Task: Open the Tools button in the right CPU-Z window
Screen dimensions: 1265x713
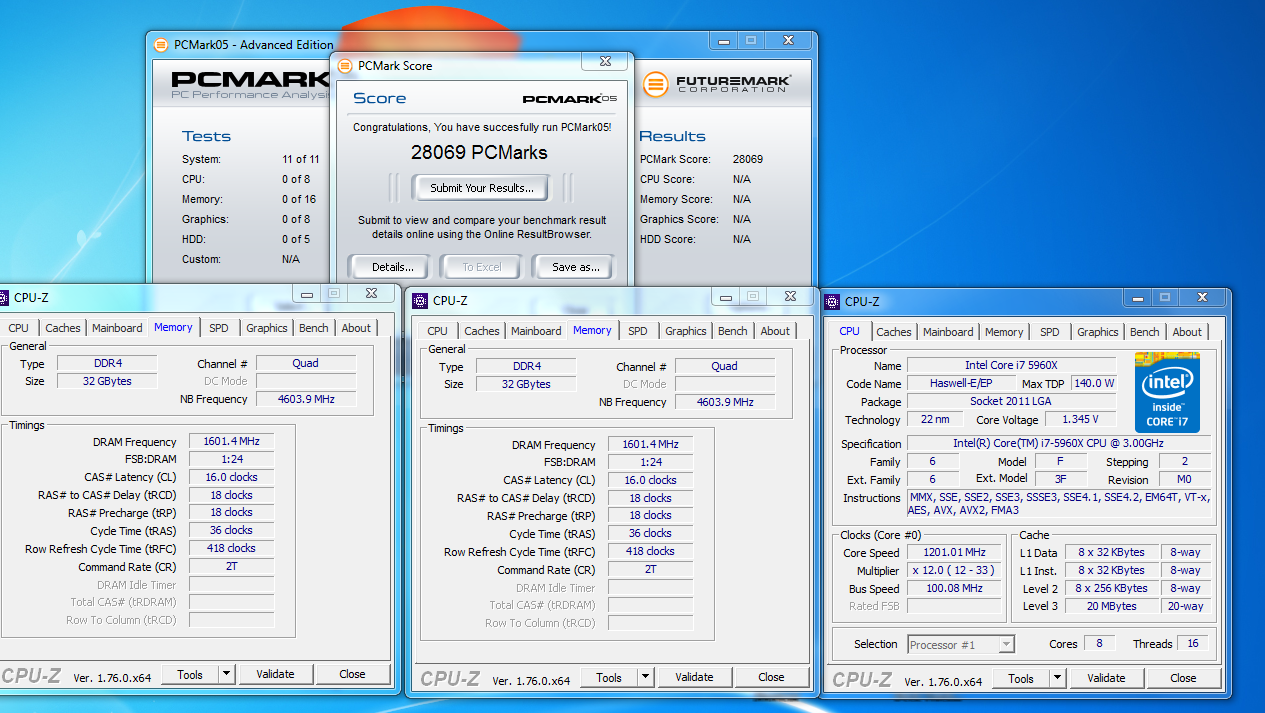Action: 1021,678
